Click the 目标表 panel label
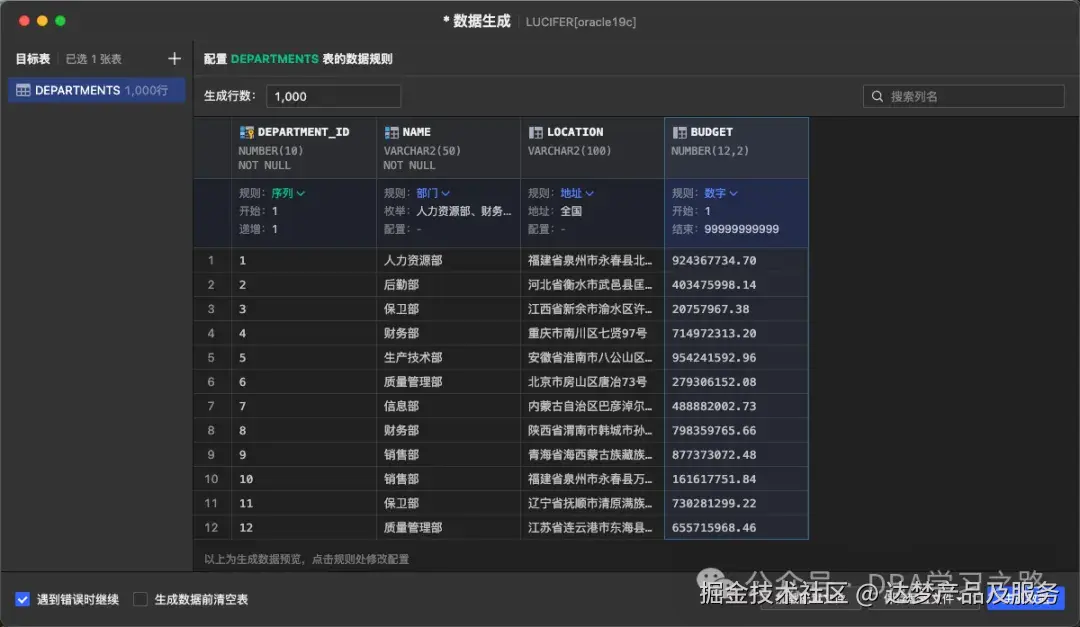Screen dimensions: 1080x627 point(33,59)
